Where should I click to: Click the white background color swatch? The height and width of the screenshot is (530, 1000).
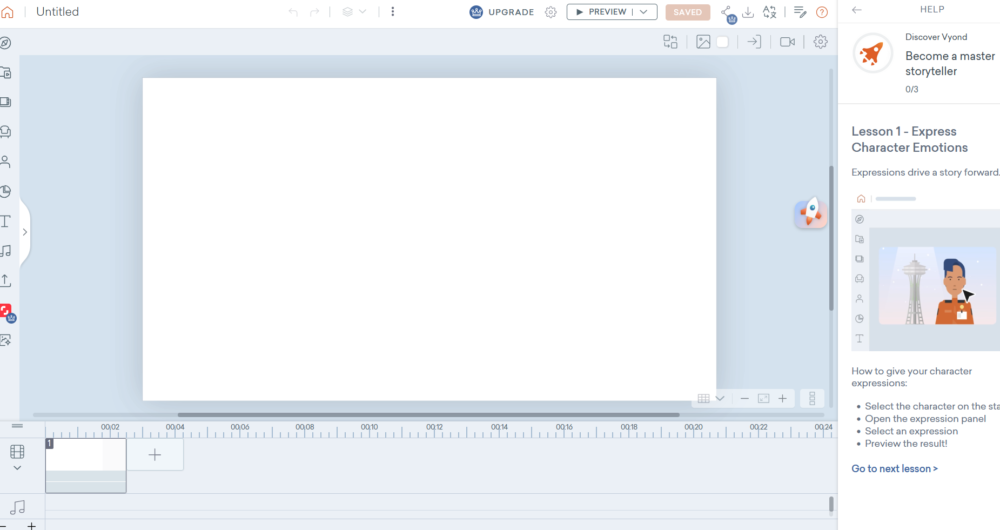pos(722,42)
